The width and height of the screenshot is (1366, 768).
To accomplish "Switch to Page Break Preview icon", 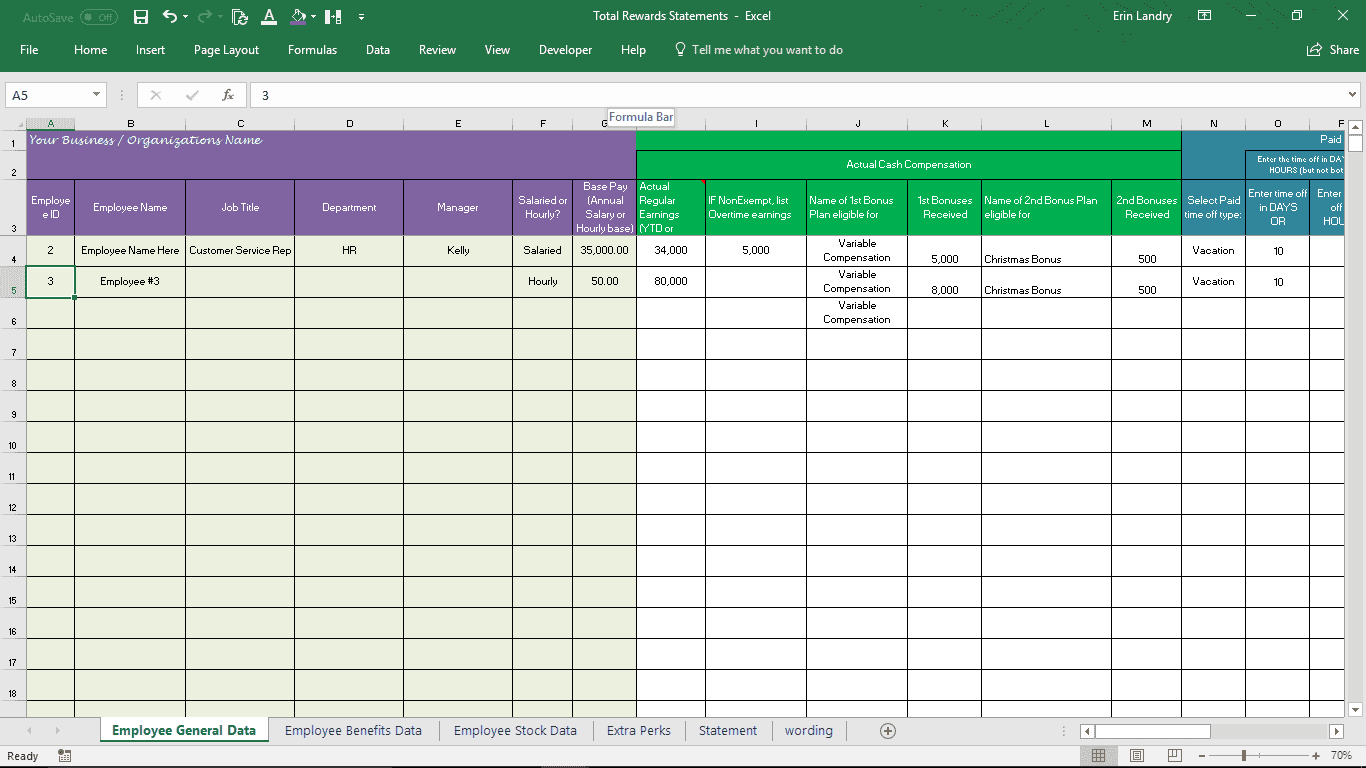I will coord(1175,756).
